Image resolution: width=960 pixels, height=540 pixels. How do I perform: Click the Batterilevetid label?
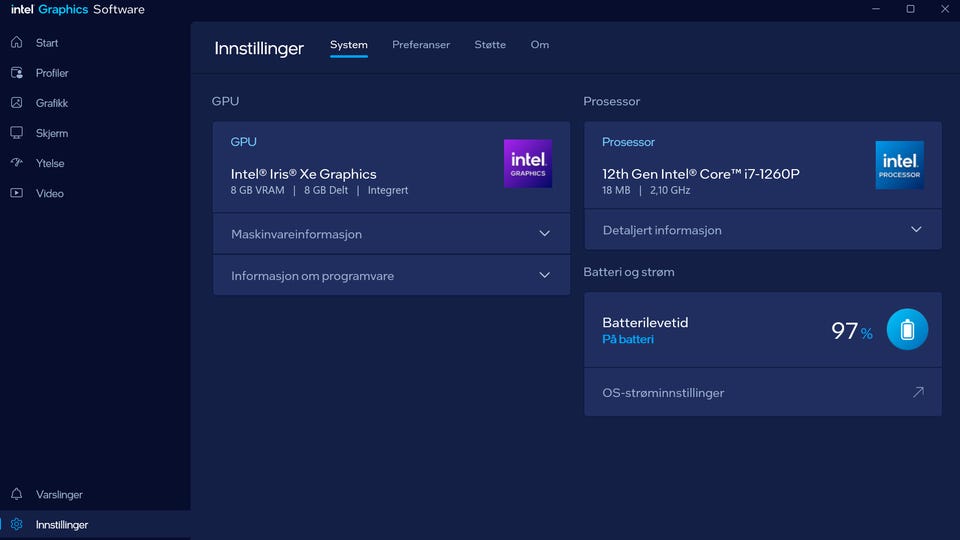click(645, 323)
